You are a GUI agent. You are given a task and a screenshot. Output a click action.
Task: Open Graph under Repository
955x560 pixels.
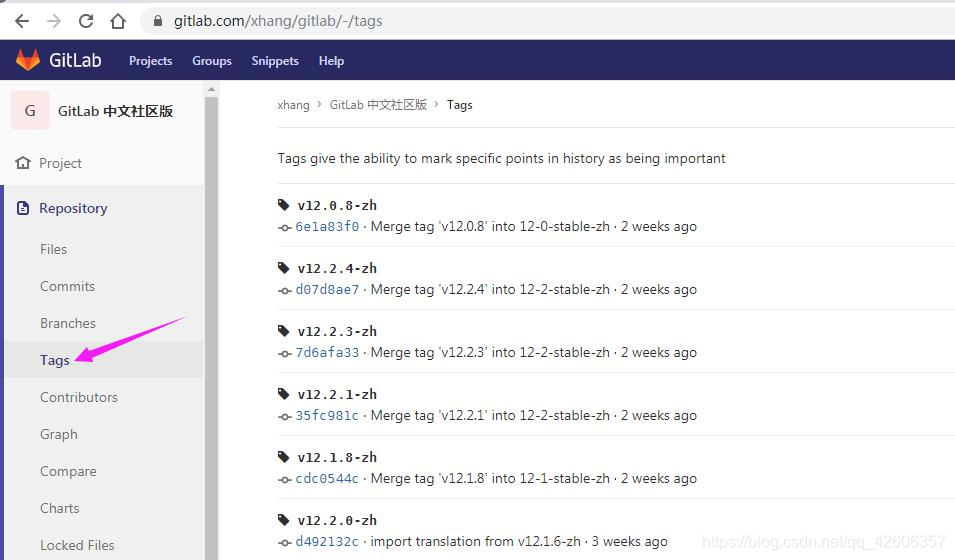pyautogui.click(x=58, y=434)
